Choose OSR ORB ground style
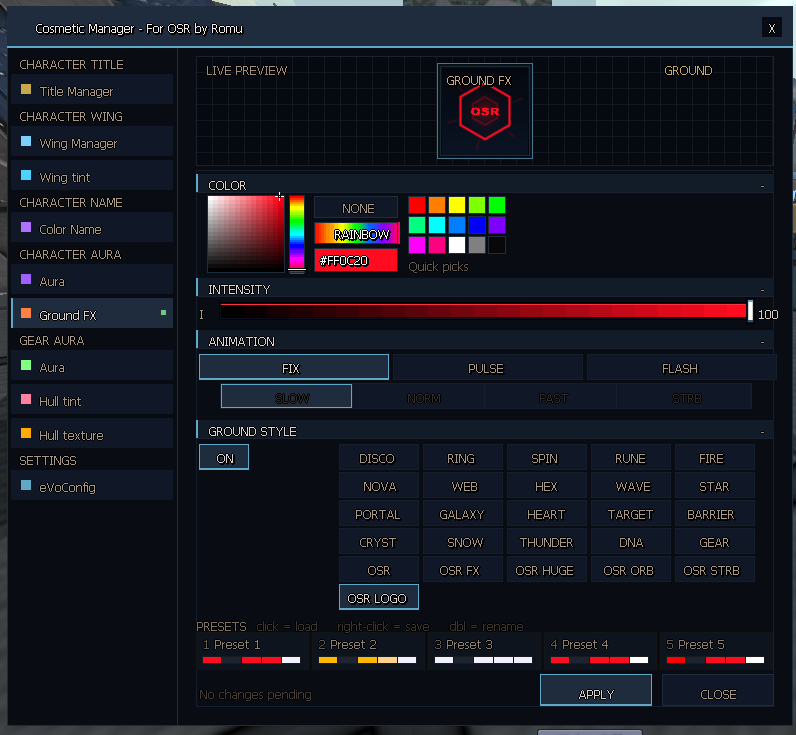The width and height of the screenshot is (796, 735). click(631, 569)
